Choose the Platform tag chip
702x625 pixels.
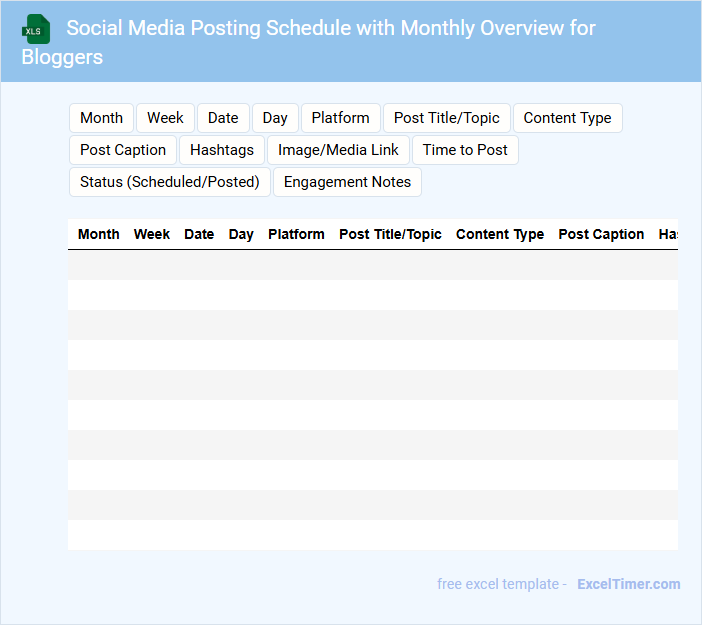point(340,118)
